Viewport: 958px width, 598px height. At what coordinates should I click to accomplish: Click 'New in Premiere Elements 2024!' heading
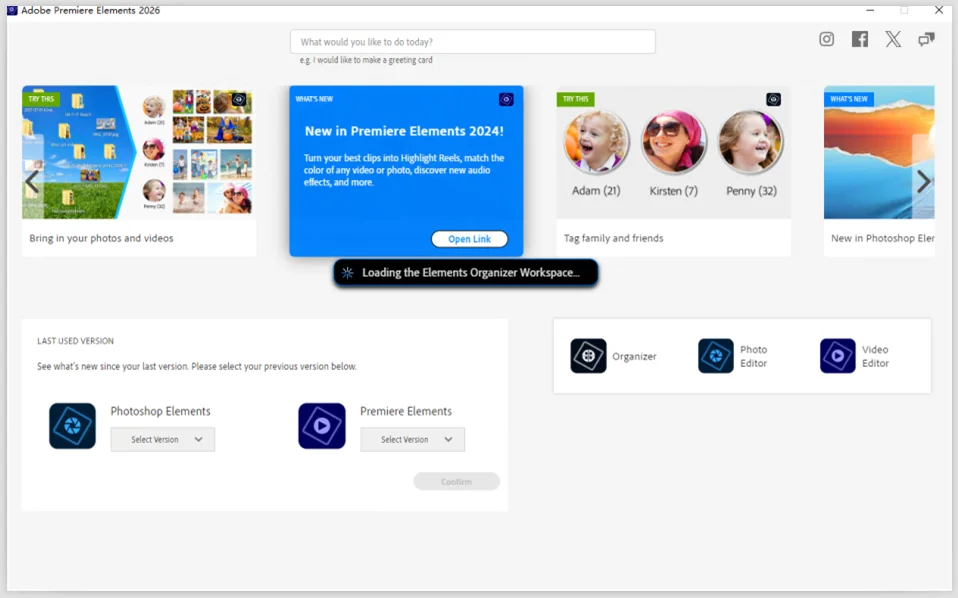coord(404,131)
